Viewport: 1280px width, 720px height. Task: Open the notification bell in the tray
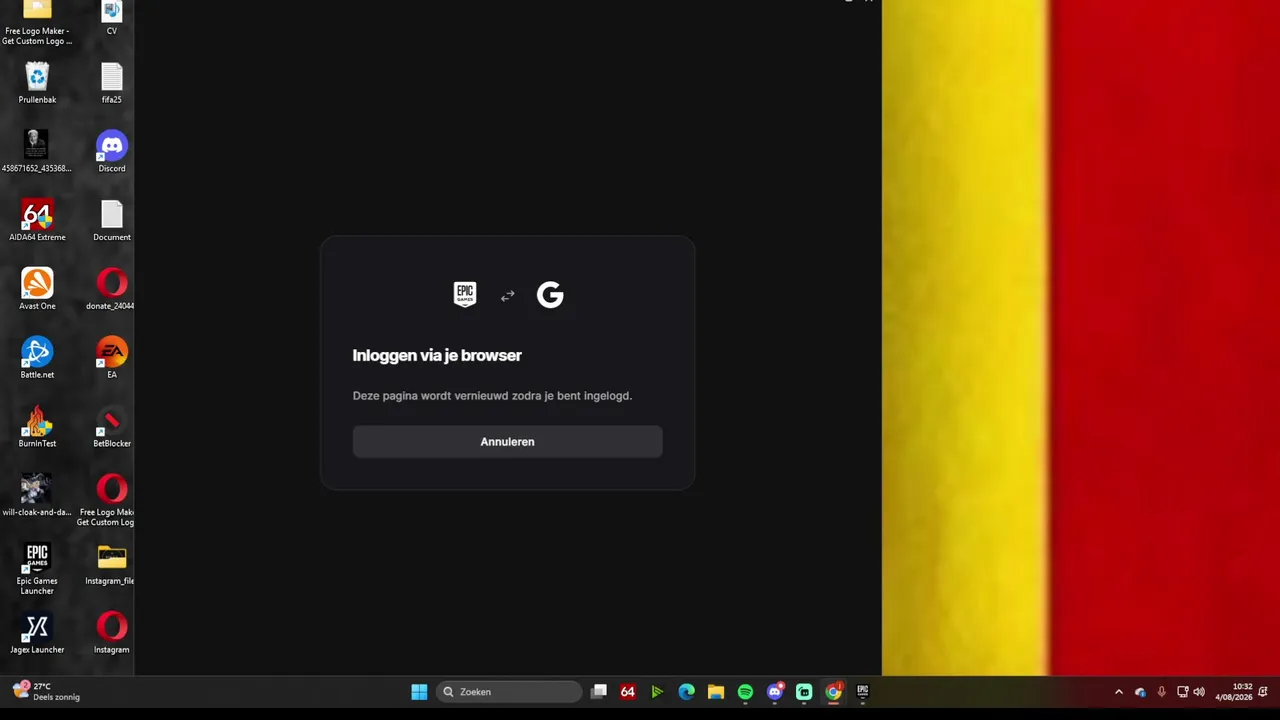1264,692
